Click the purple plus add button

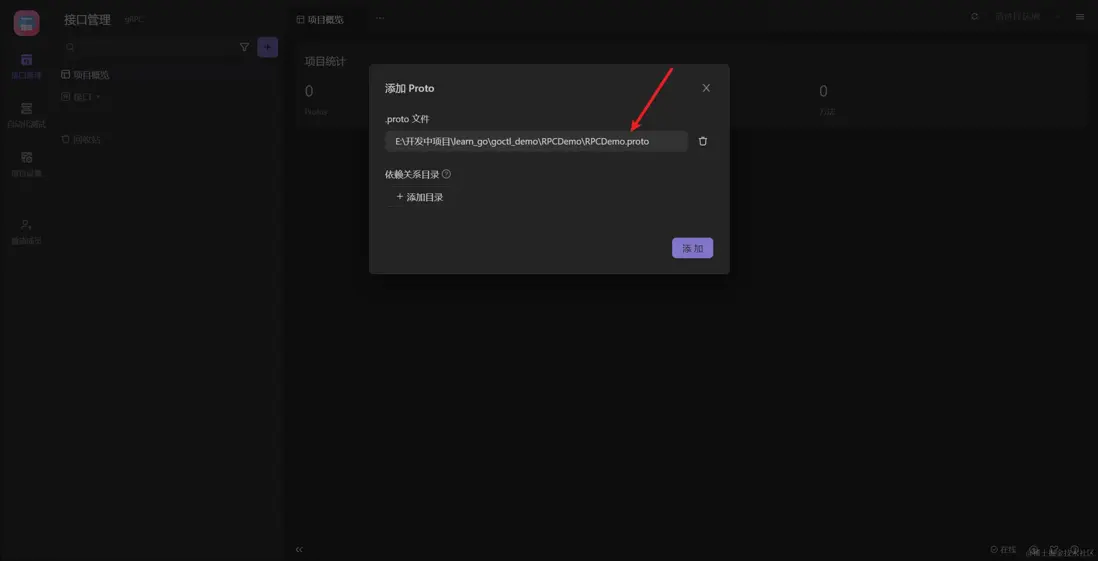267,47
